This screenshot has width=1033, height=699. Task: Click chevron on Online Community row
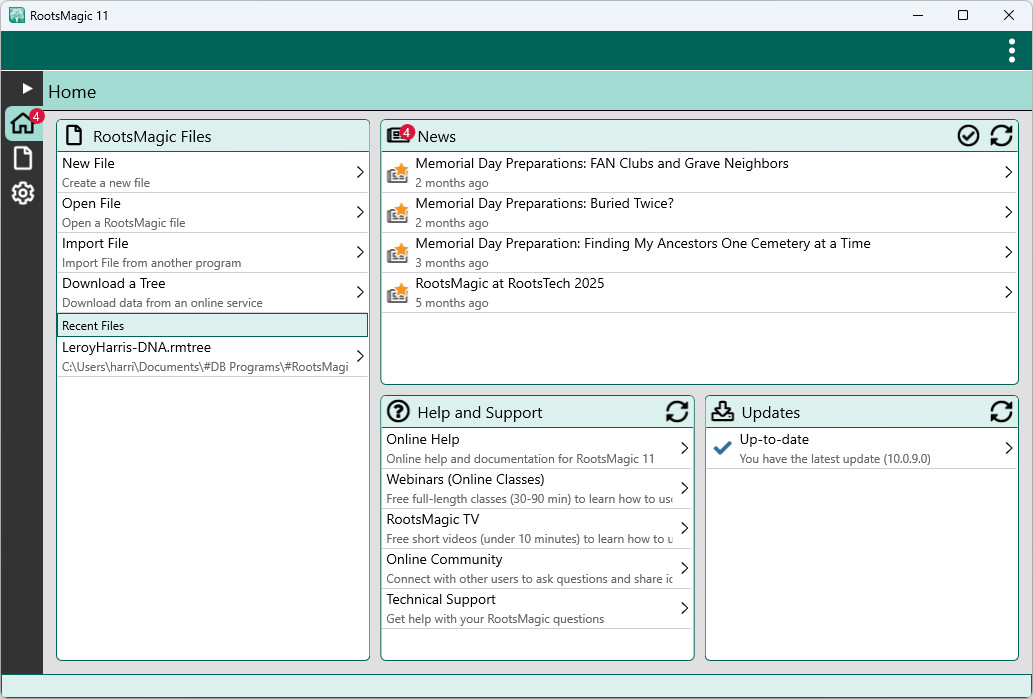point(684,568)
